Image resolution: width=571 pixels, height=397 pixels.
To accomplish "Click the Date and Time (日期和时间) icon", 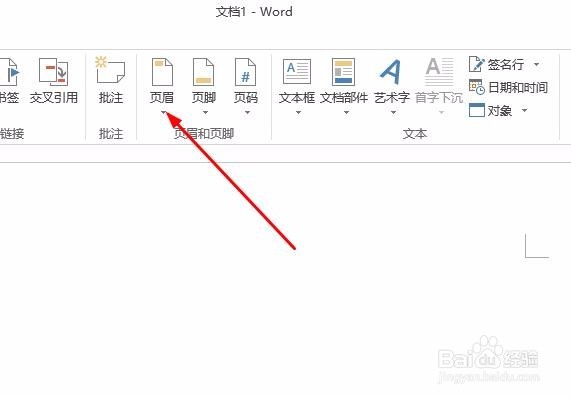I will point(477,87).
